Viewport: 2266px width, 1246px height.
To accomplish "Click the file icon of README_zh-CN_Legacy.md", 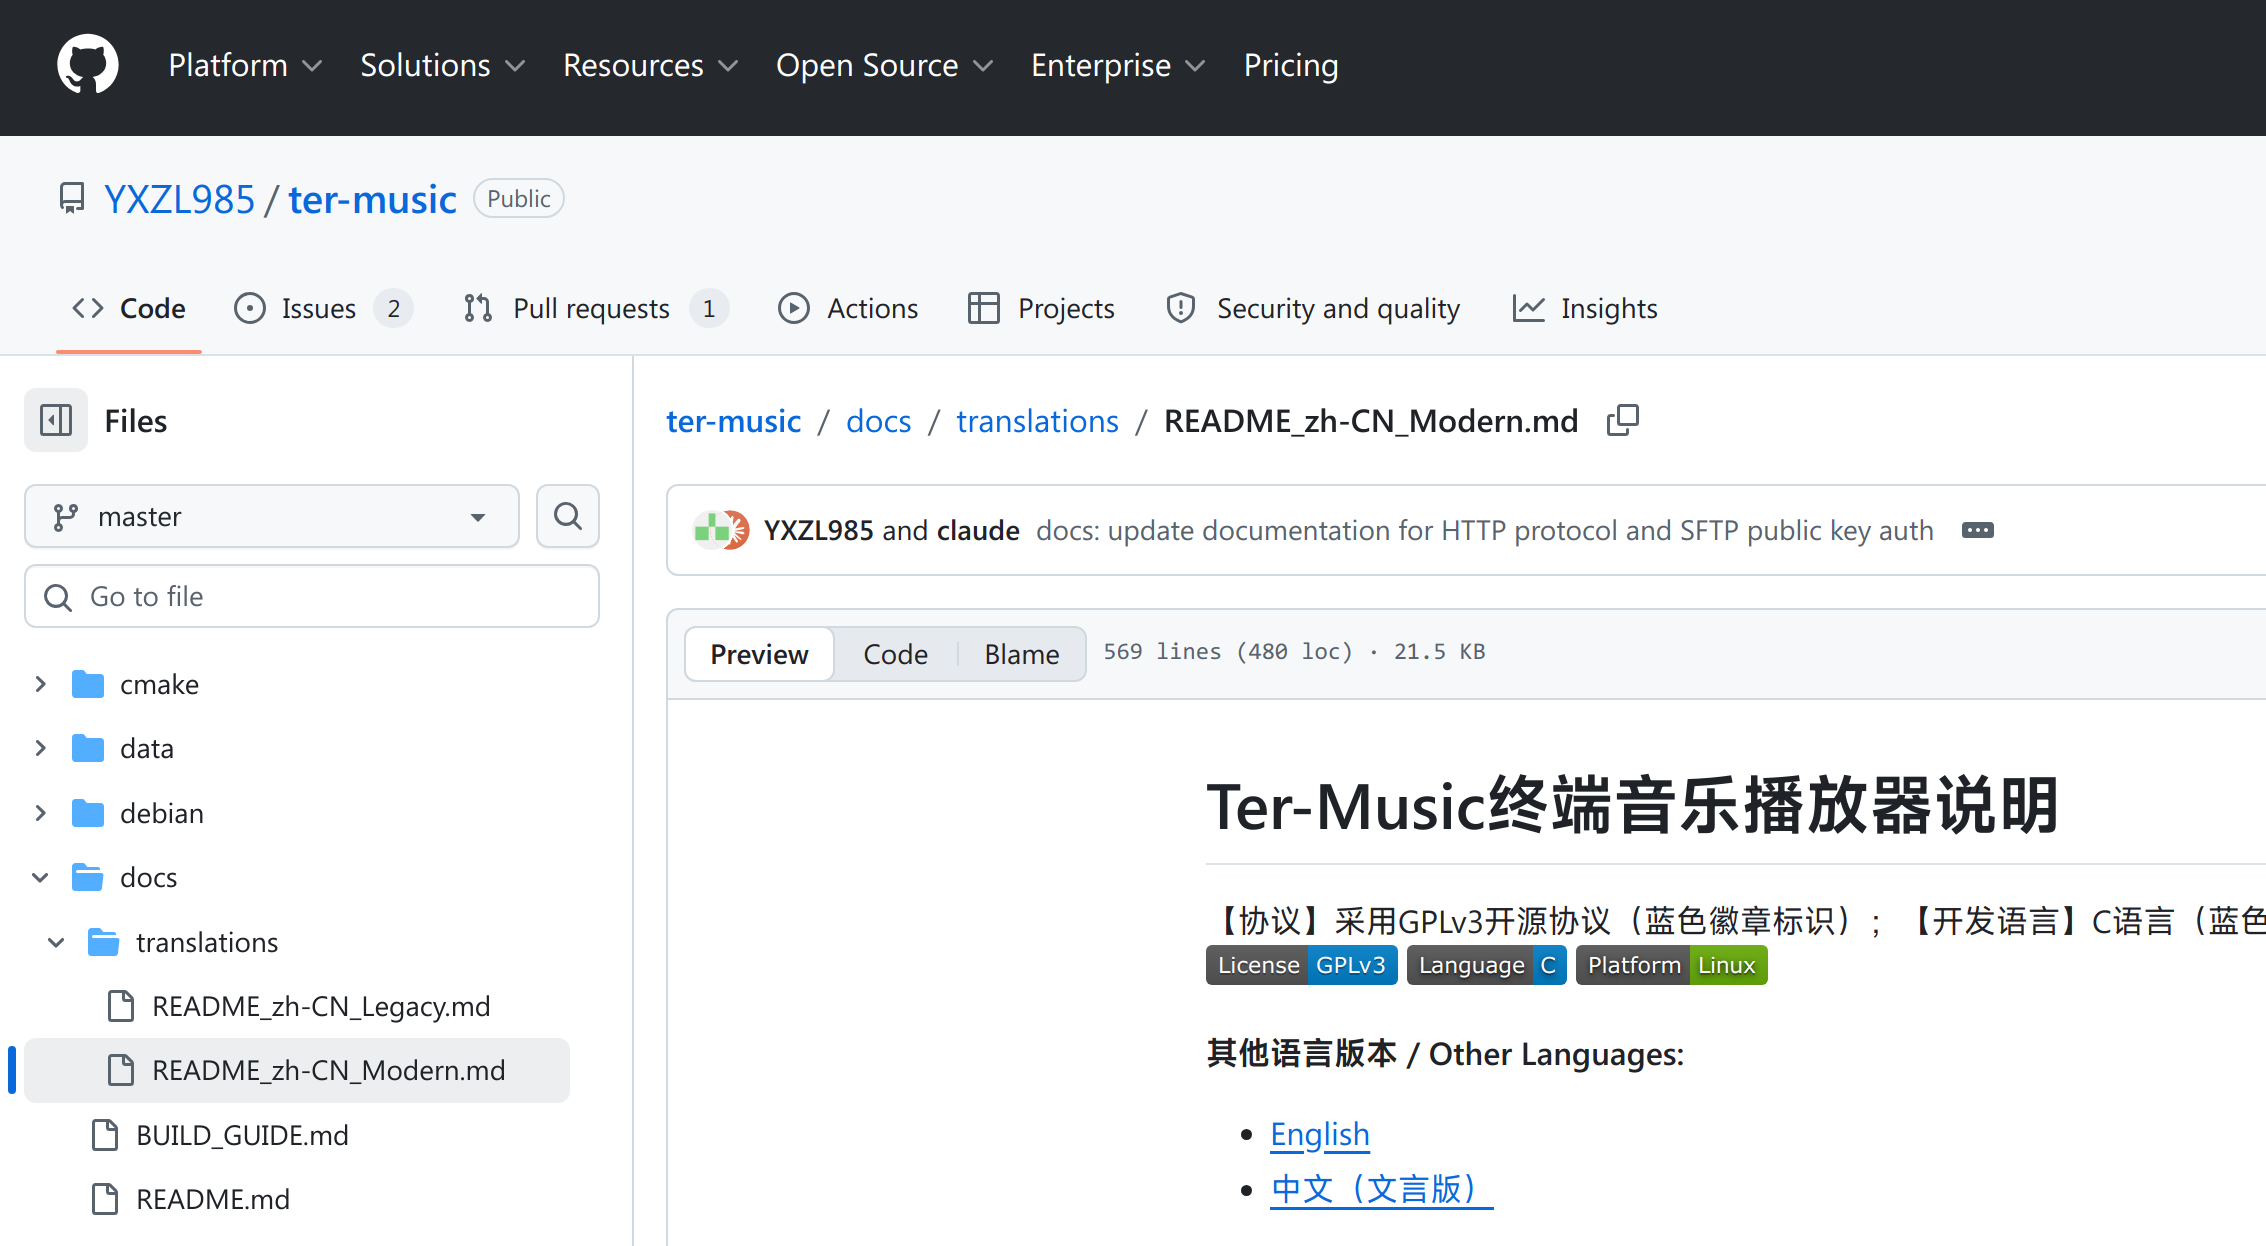I will [121, 1006].
